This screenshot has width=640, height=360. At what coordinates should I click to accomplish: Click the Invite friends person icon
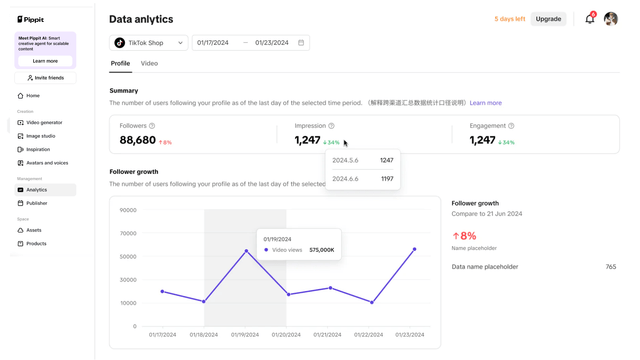[30, 78]
